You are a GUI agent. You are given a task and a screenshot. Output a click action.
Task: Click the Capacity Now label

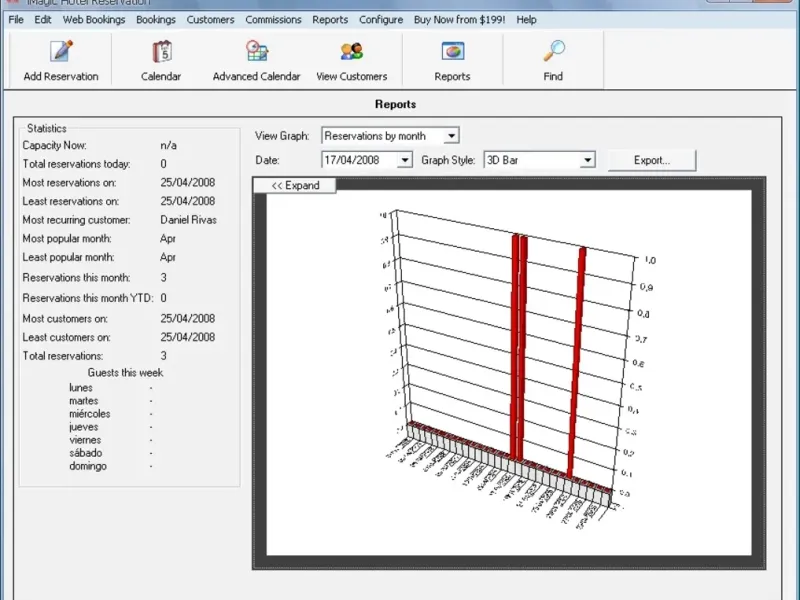tap(54, 145)
